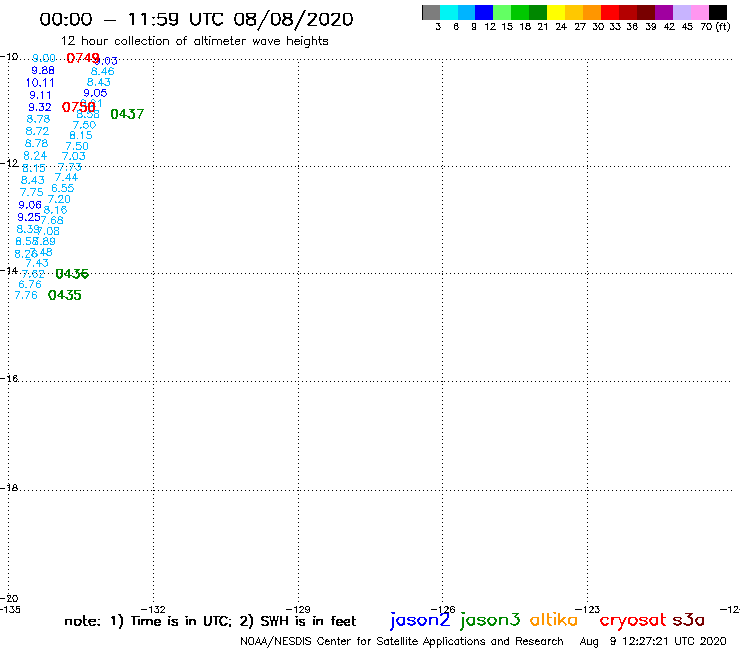Click the longitude axis label "-129"
The image size is (740, 650).
(298, 609)
